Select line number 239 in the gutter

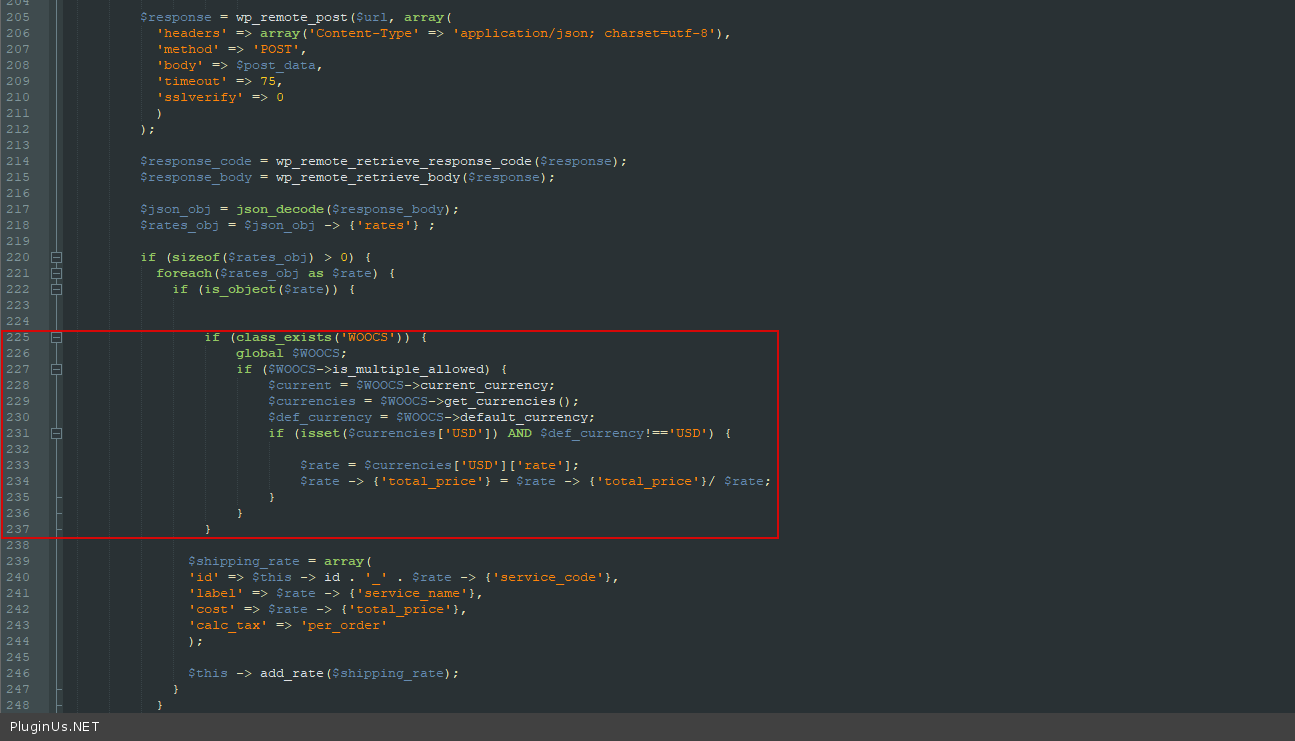point(19,561)
